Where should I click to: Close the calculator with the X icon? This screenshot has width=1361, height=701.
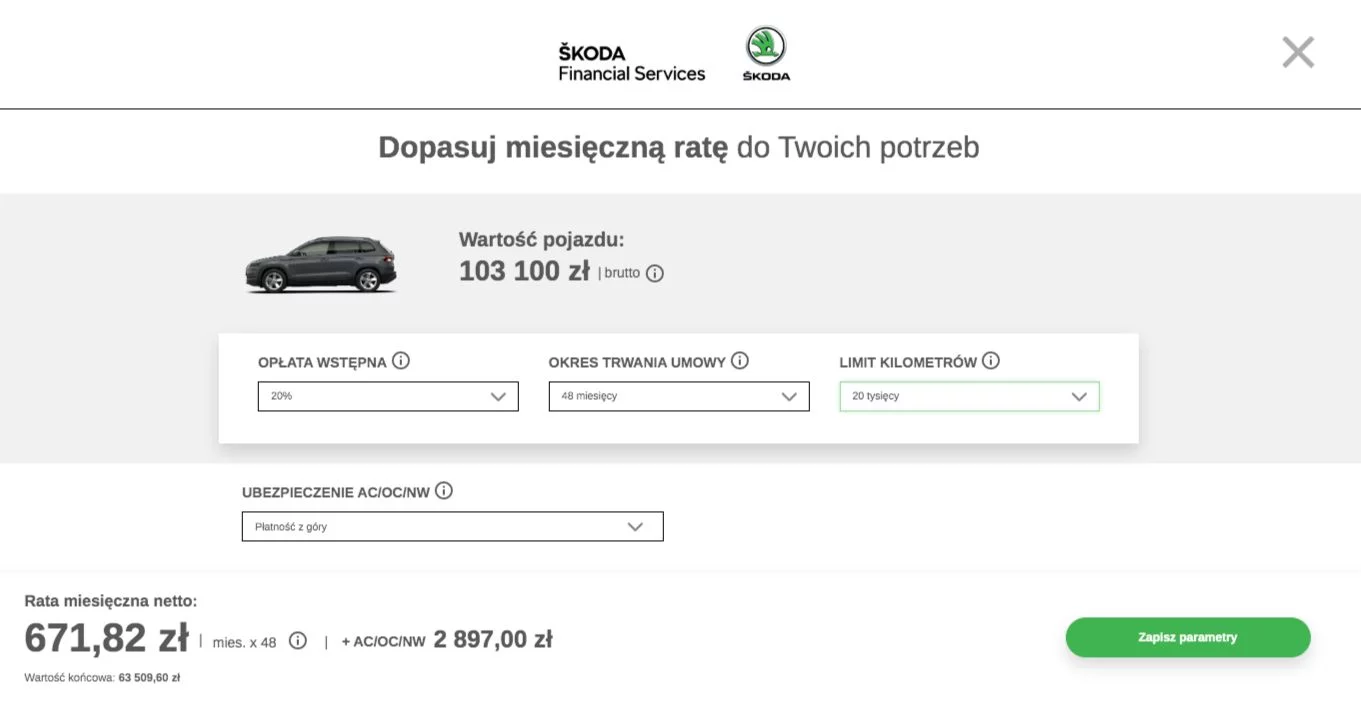pyautogui.click(x=1298, y=52)
